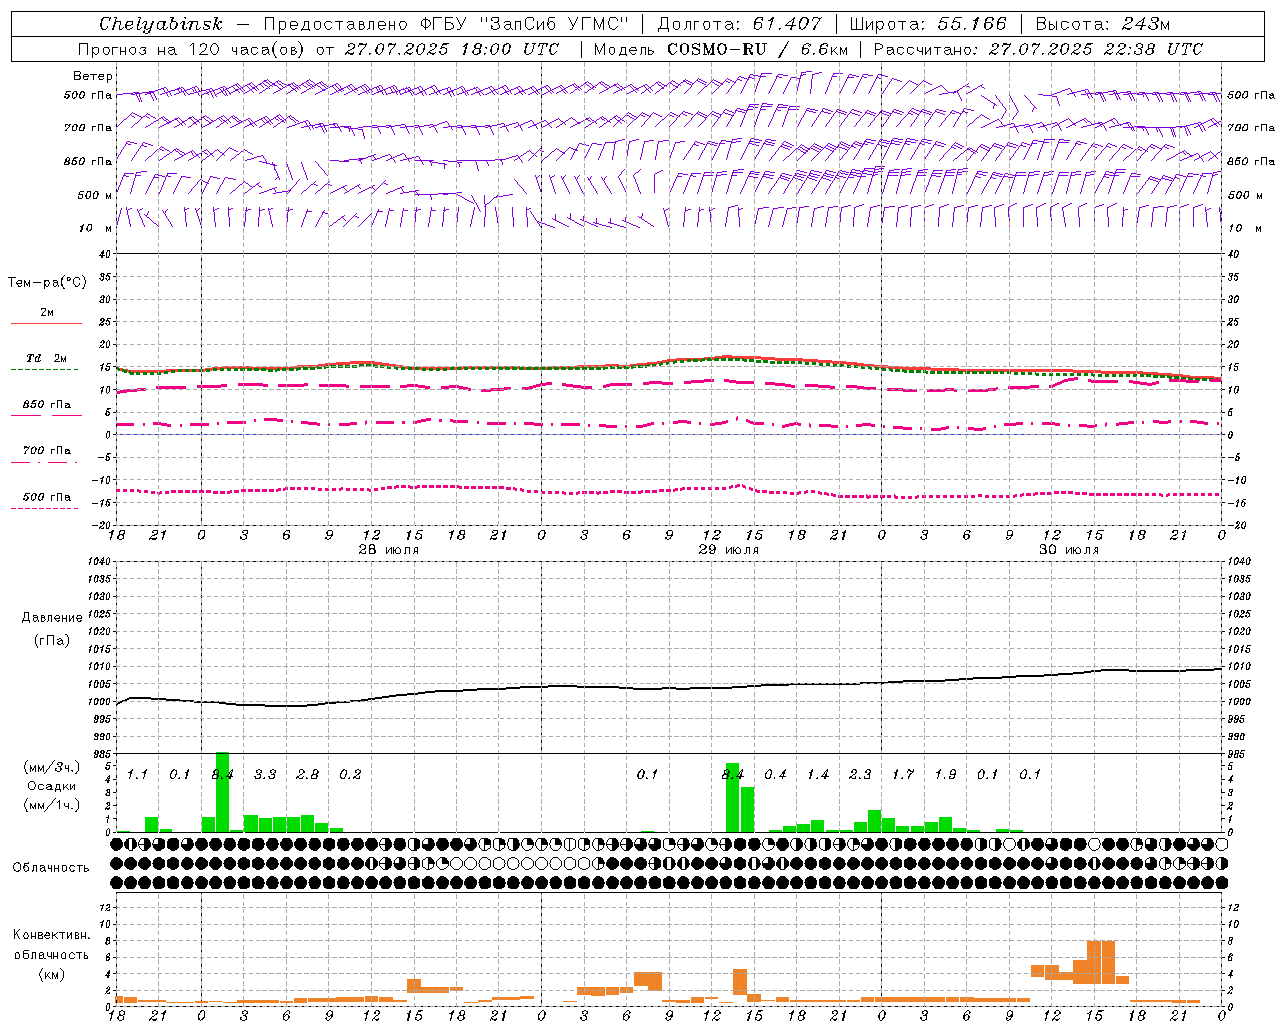The image size is (1280, 1024).
Task: Click the 1.9 precipitation total value
Action: point(945,774)
